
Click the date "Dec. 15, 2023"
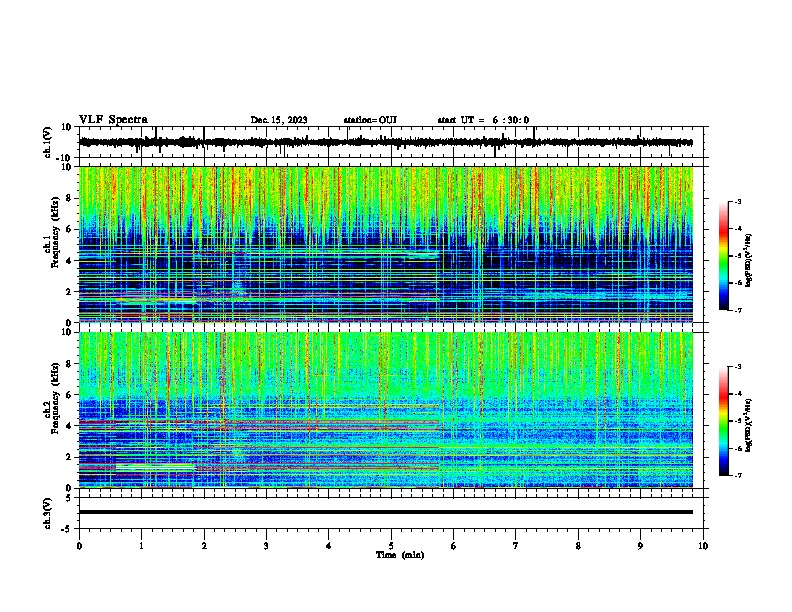tap(279, 120)
